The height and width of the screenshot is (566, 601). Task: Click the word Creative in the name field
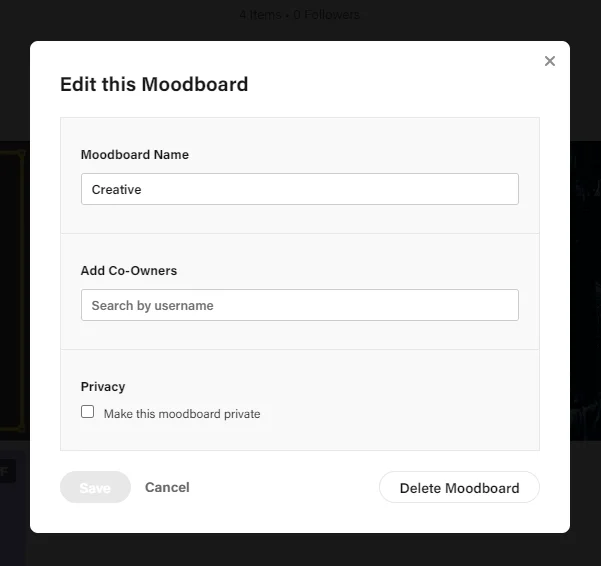coord(117,190)
